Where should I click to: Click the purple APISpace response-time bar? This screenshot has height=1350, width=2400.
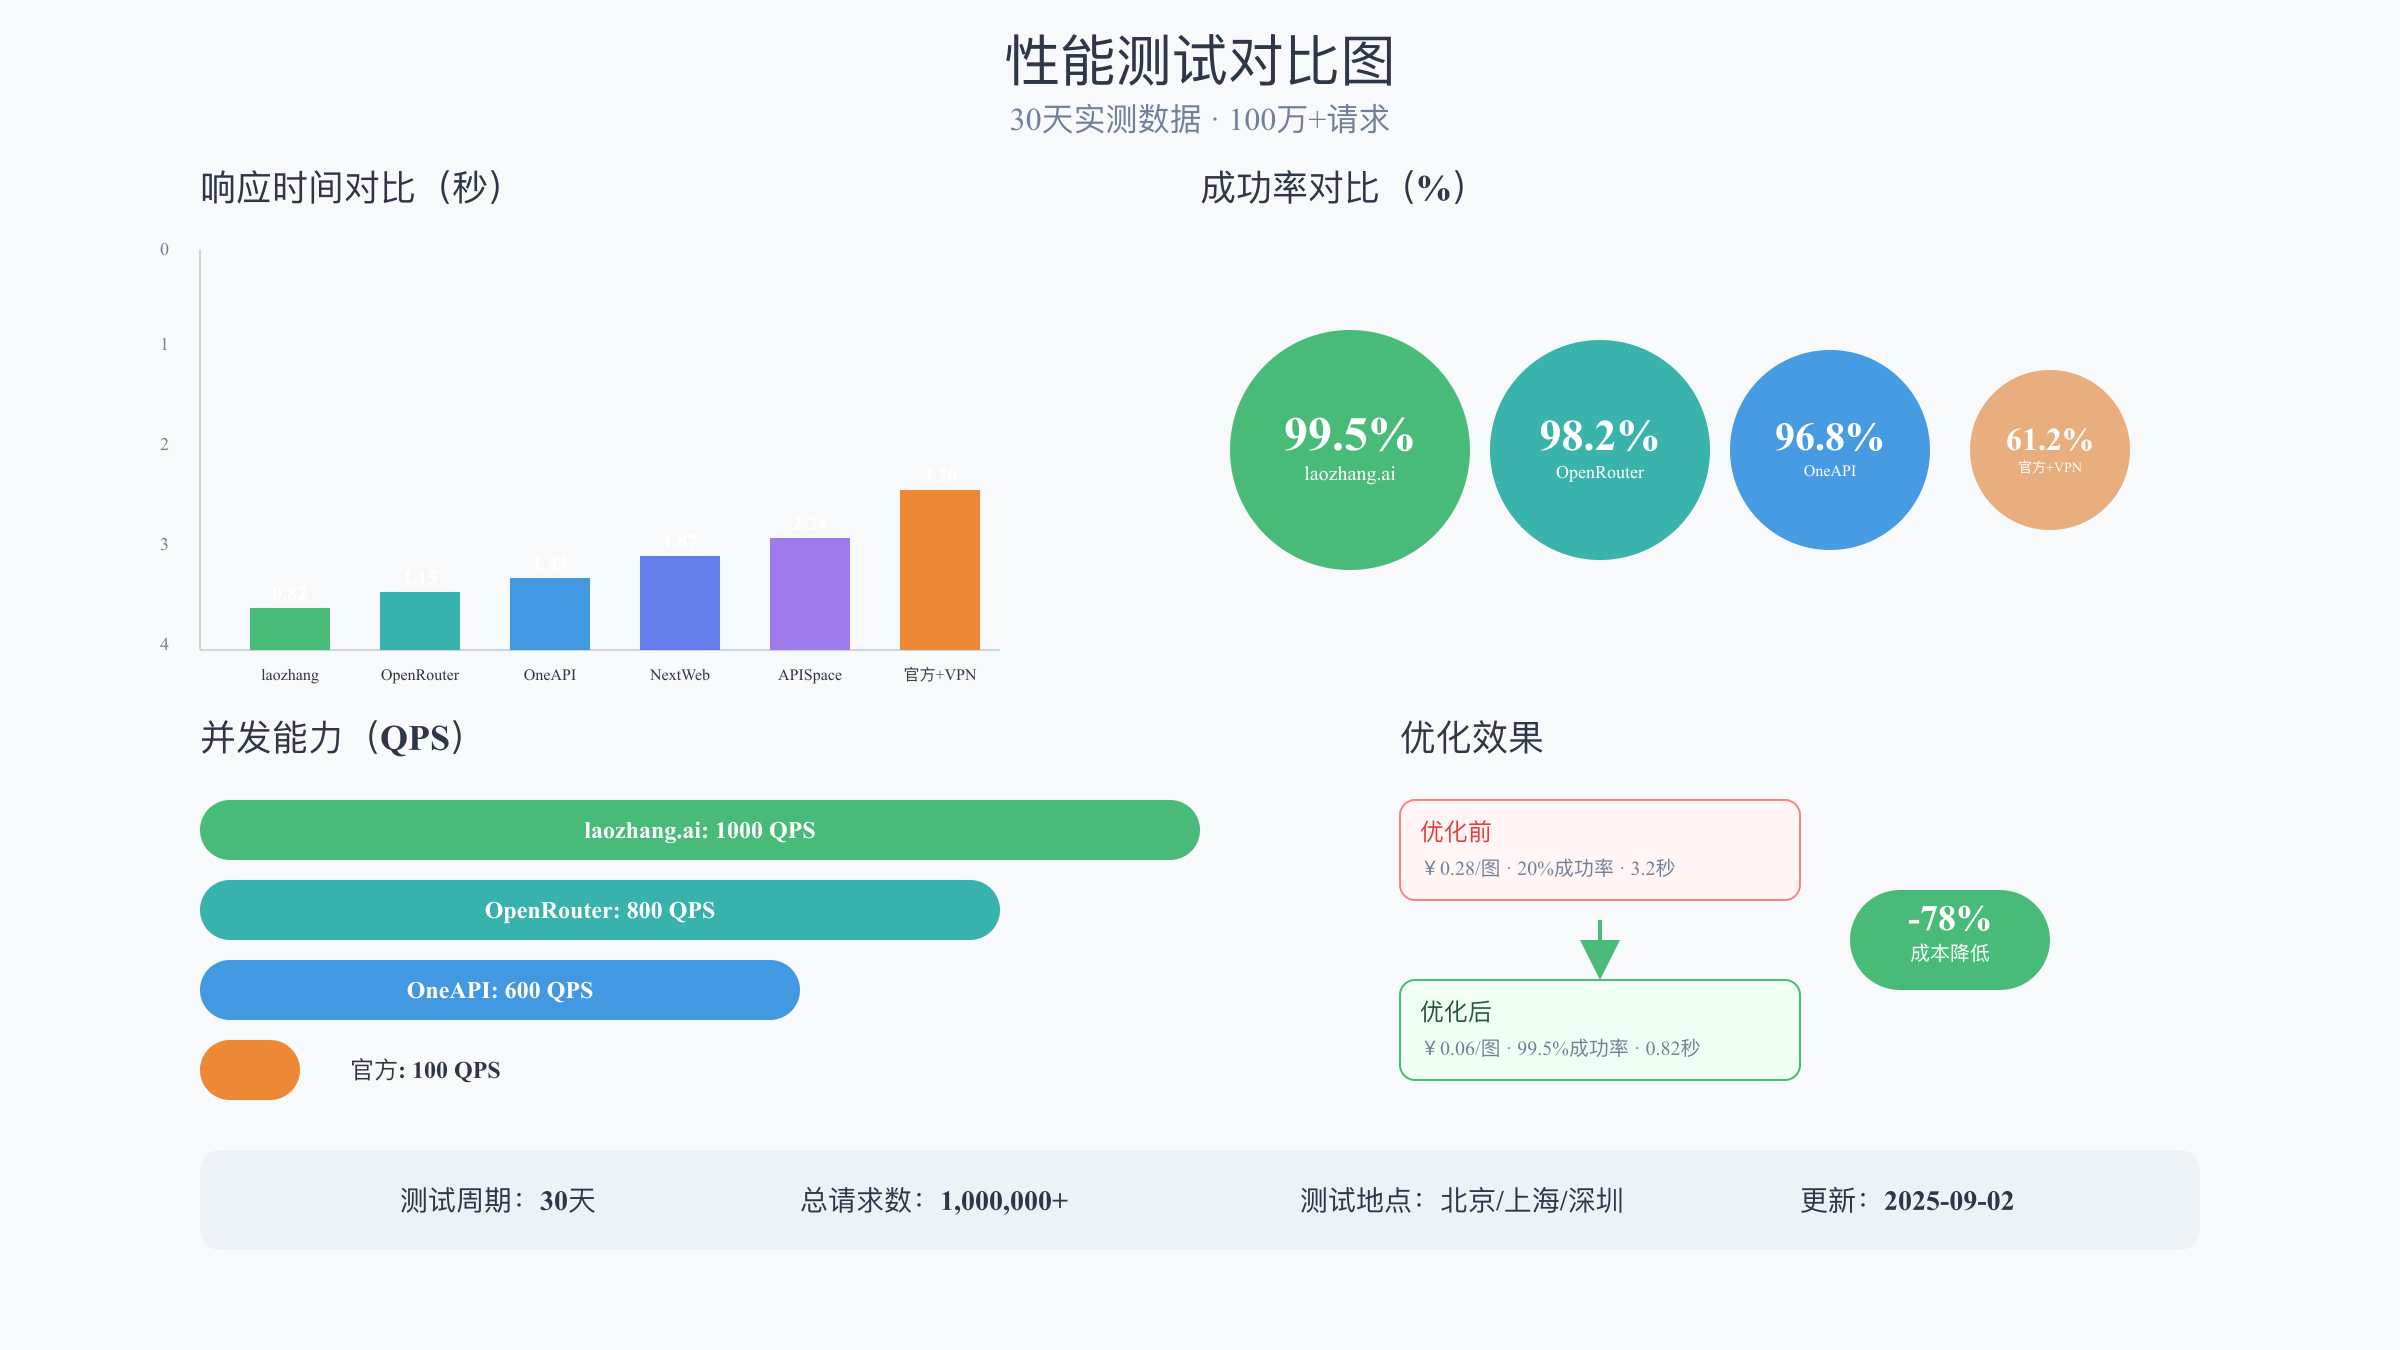coord(810,594)
